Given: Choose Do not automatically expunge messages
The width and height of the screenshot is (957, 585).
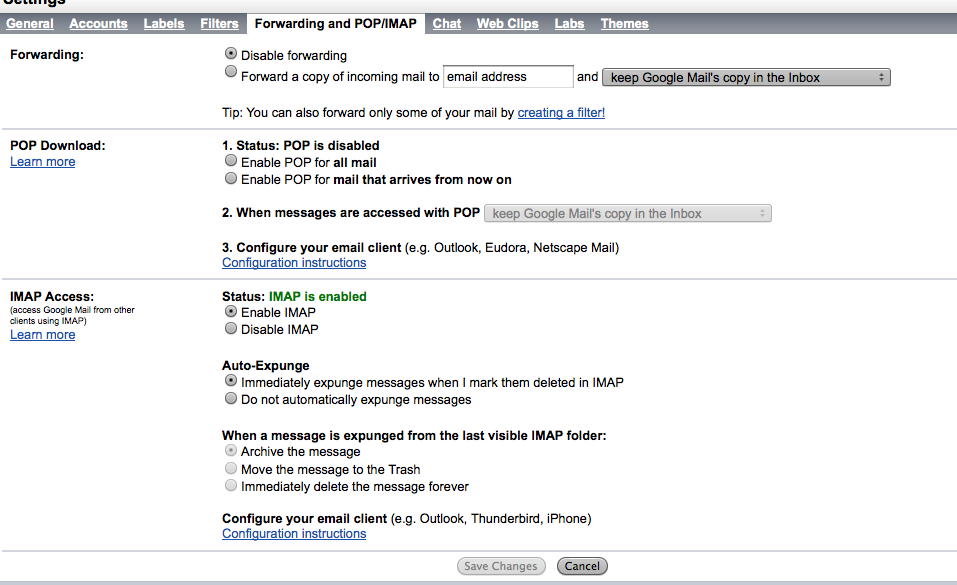Looking at the screenshot, I should pos(231,399).
